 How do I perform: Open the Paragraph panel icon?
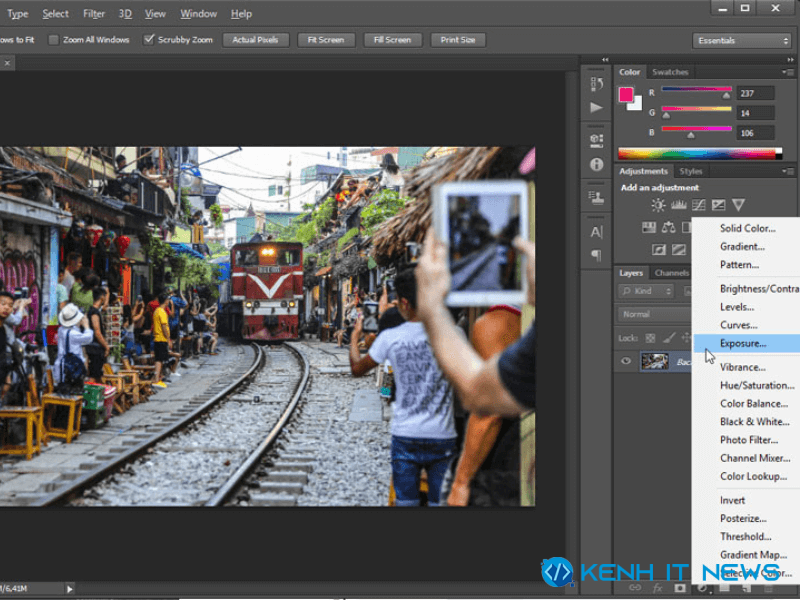pyautogui.click(x=596, y=255)
